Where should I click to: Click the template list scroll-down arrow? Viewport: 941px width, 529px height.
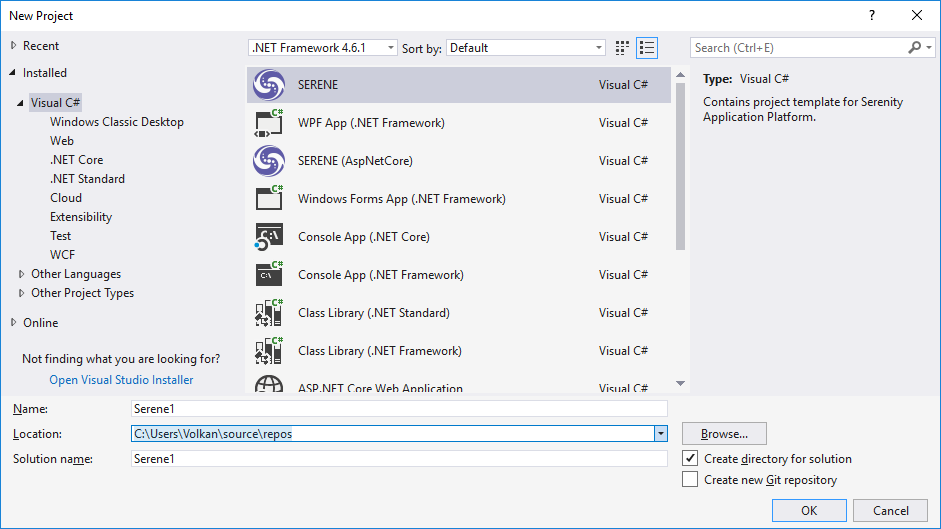click(680, 383)
